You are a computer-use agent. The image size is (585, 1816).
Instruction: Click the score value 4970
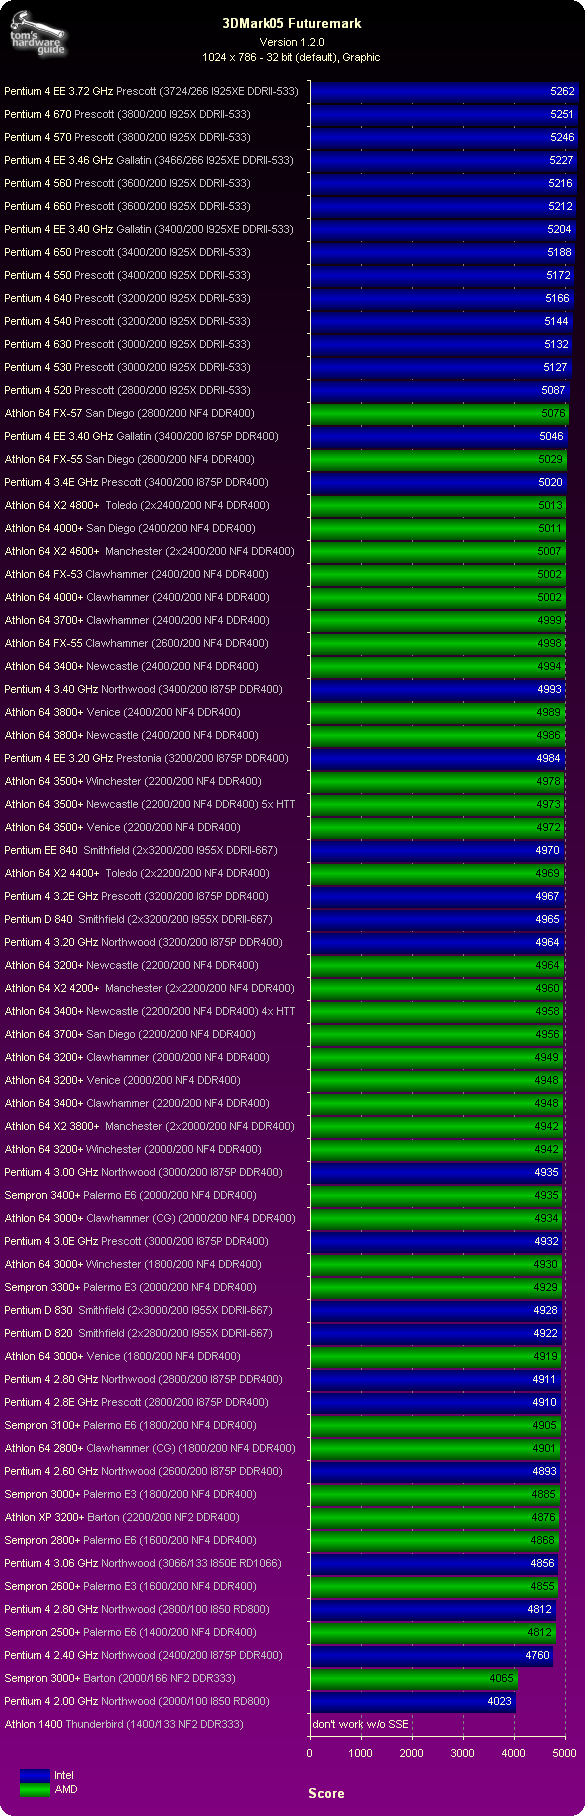coord(548,850)
